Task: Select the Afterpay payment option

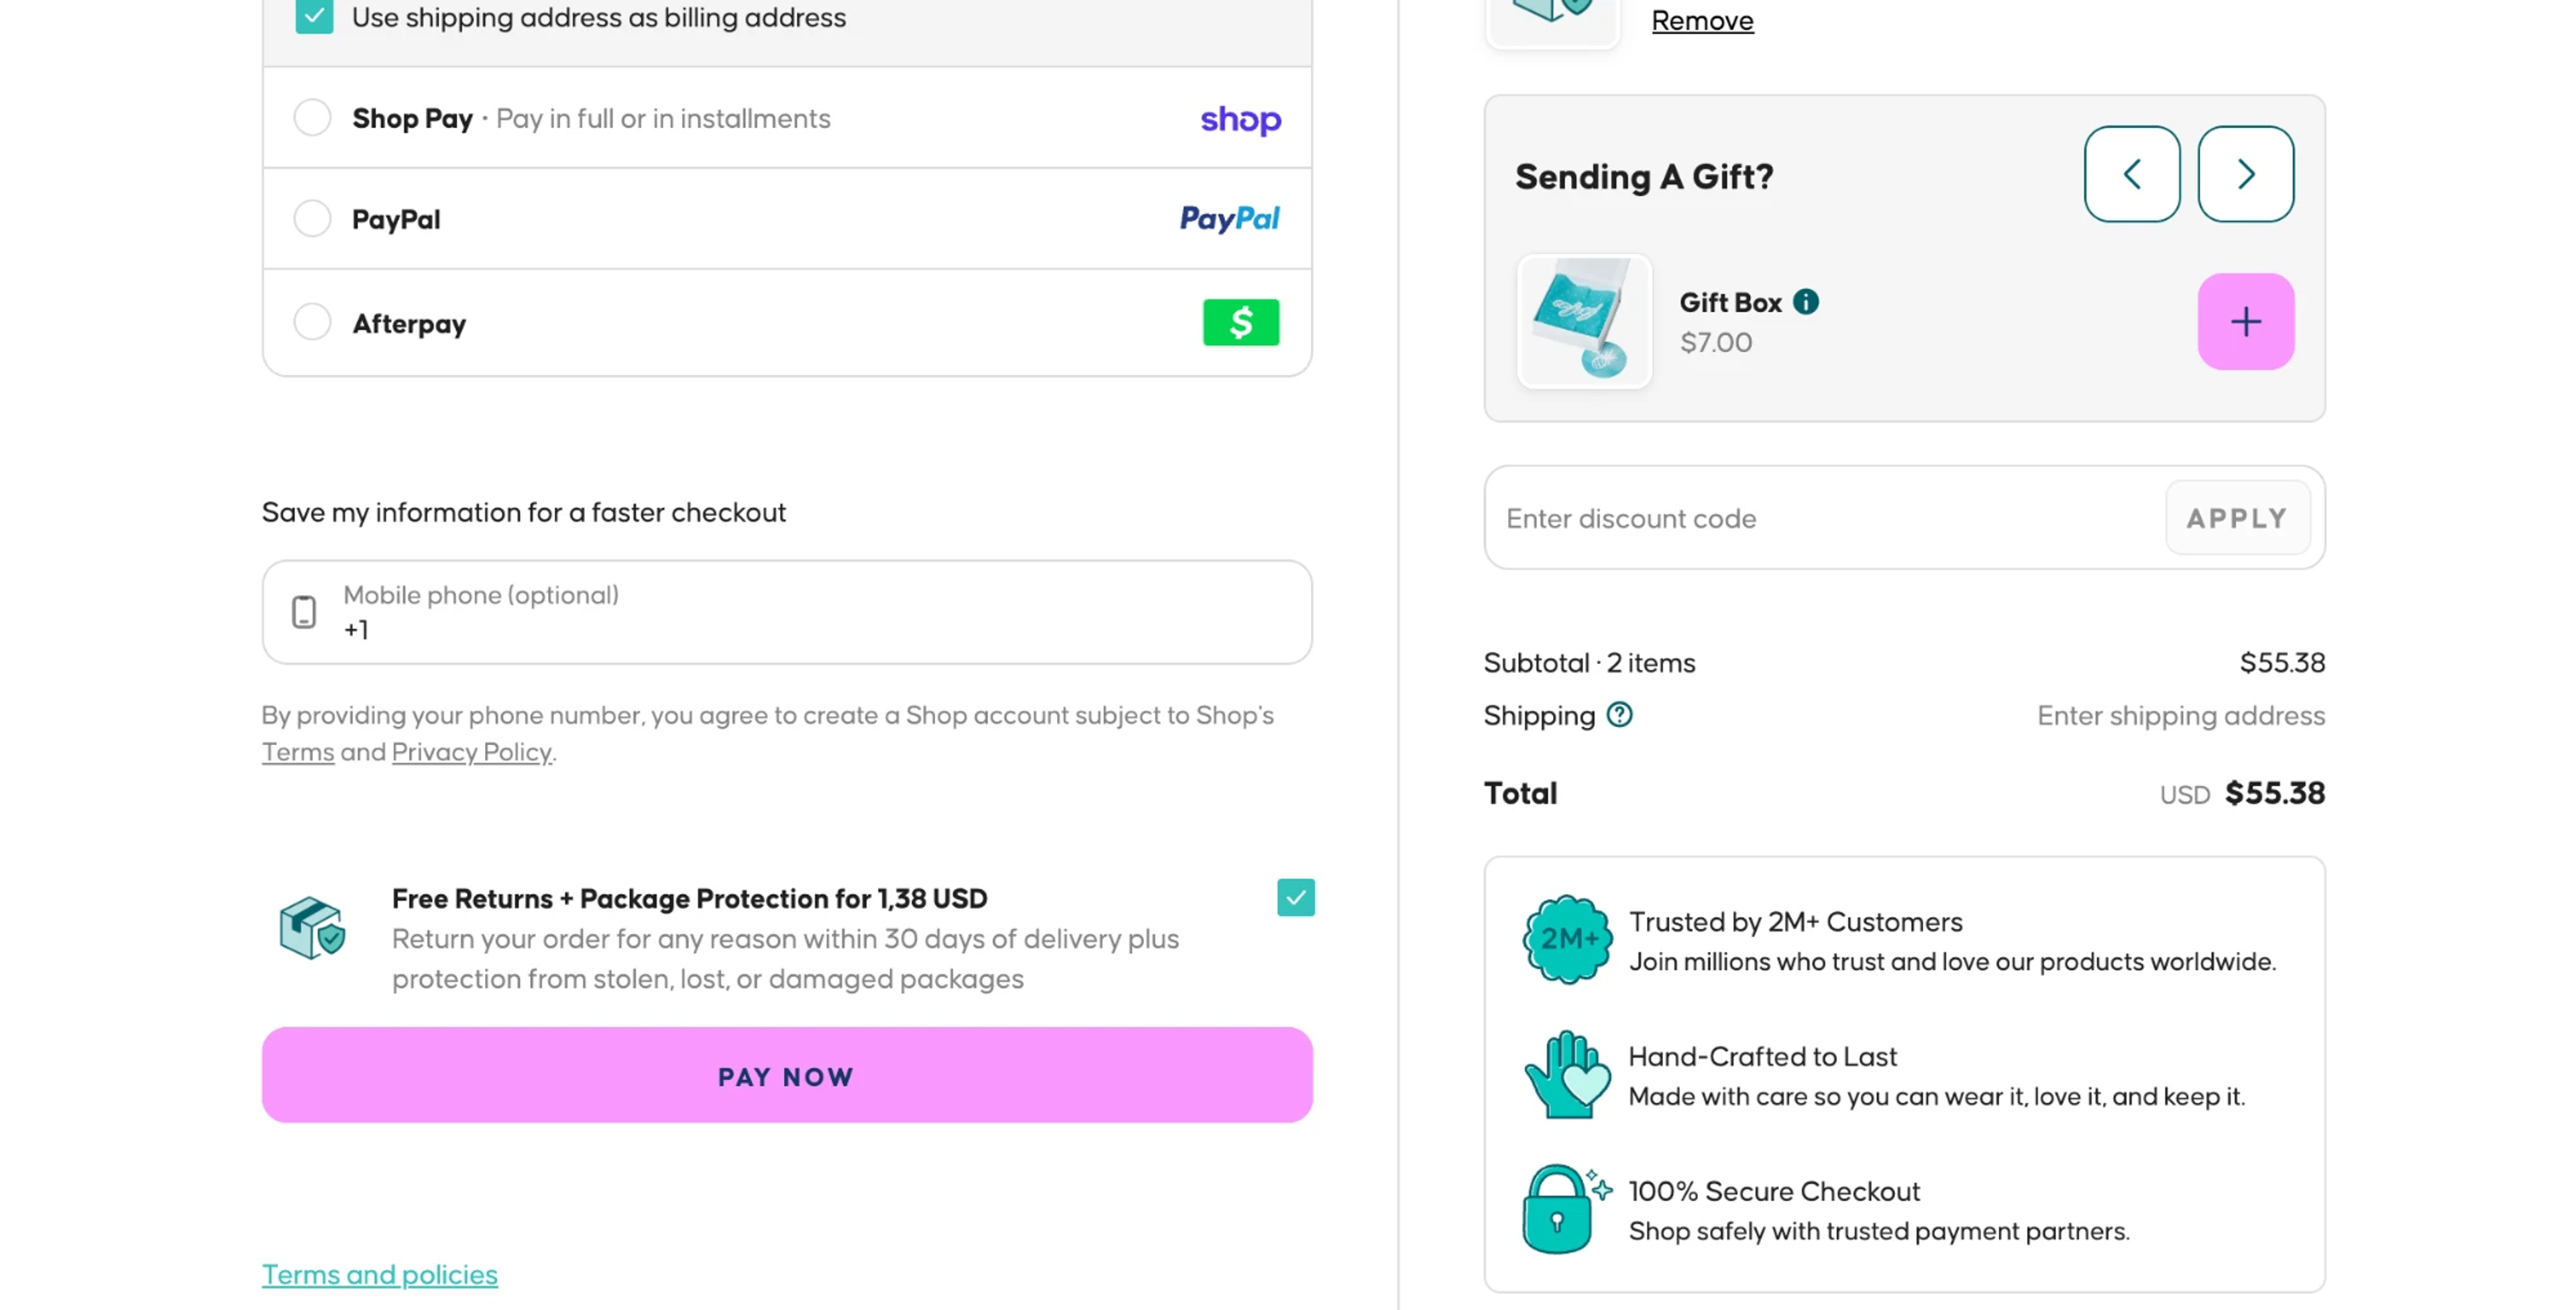Action: 312,322
